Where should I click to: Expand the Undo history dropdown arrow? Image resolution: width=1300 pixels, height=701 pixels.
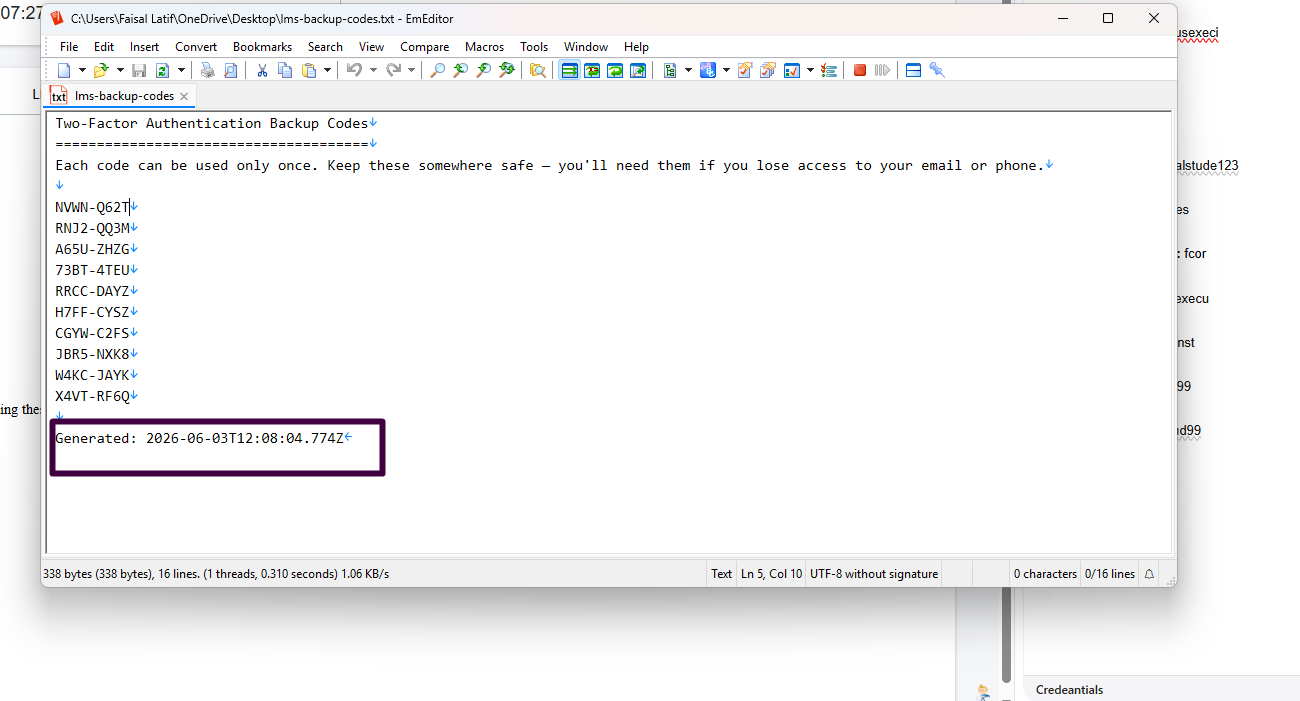[373, 70]
